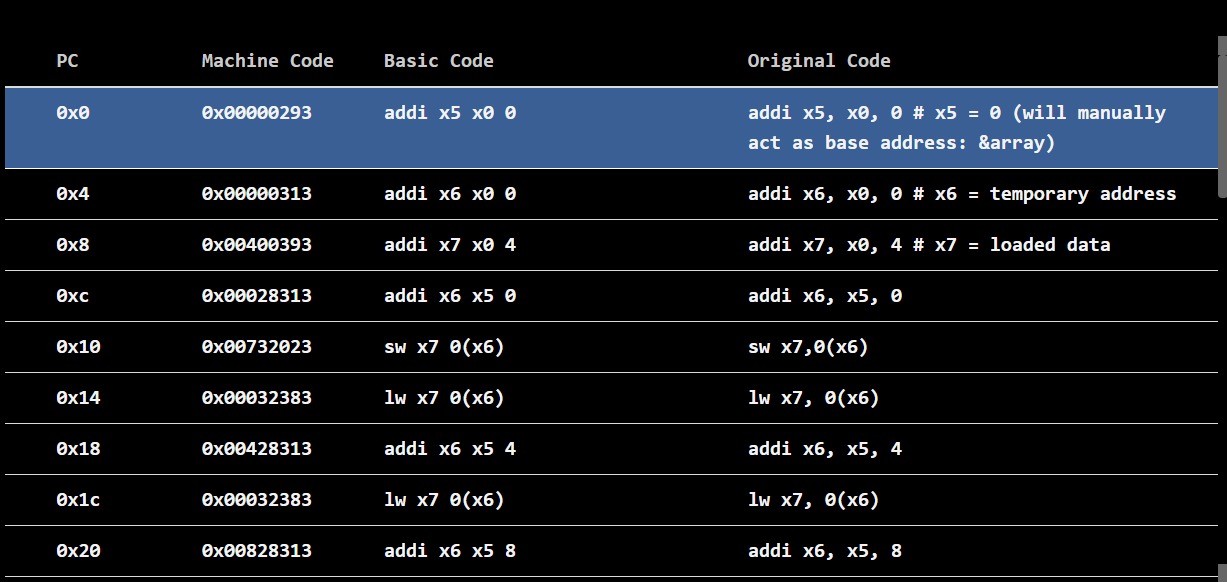
Task: Click machine code 0x00732023
Action: (256, 347)
